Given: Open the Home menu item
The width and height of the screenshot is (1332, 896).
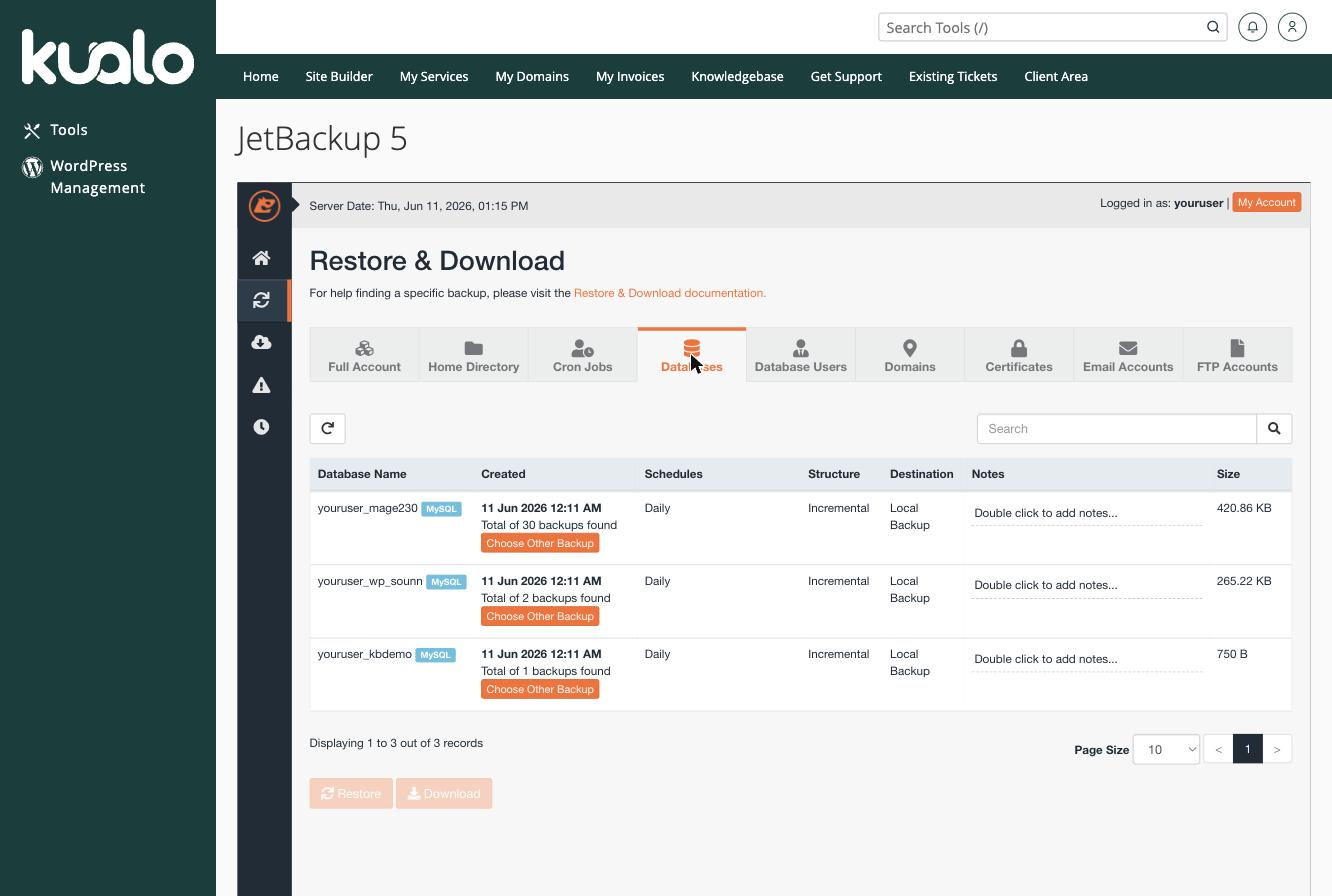Looking at the screenshot, I should click(x=261, y=76).
